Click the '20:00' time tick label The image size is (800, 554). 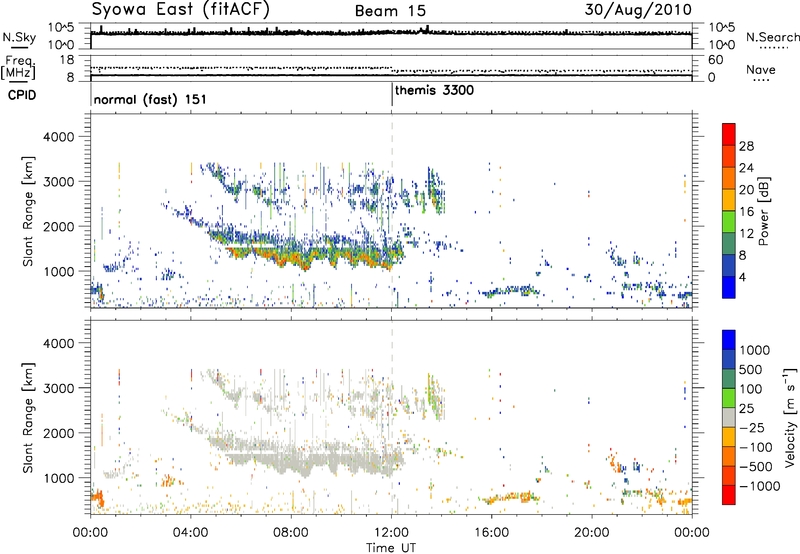(x=591, y=533)
